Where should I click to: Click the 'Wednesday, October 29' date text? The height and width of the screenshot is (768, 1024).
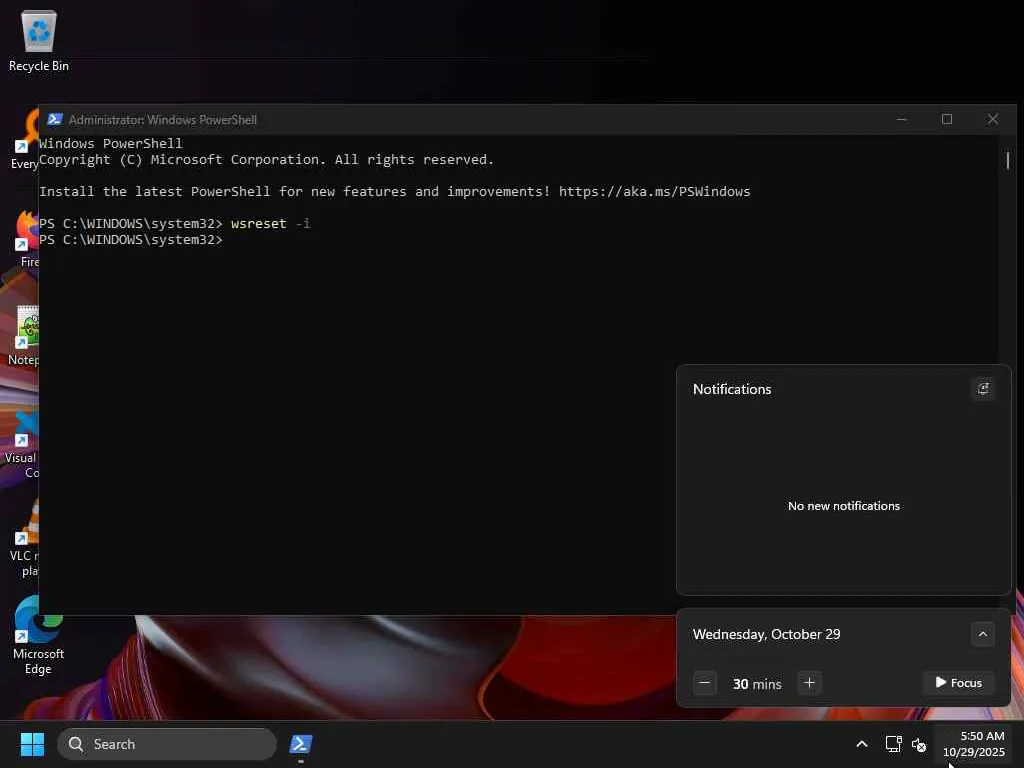[x=767, y=634]
